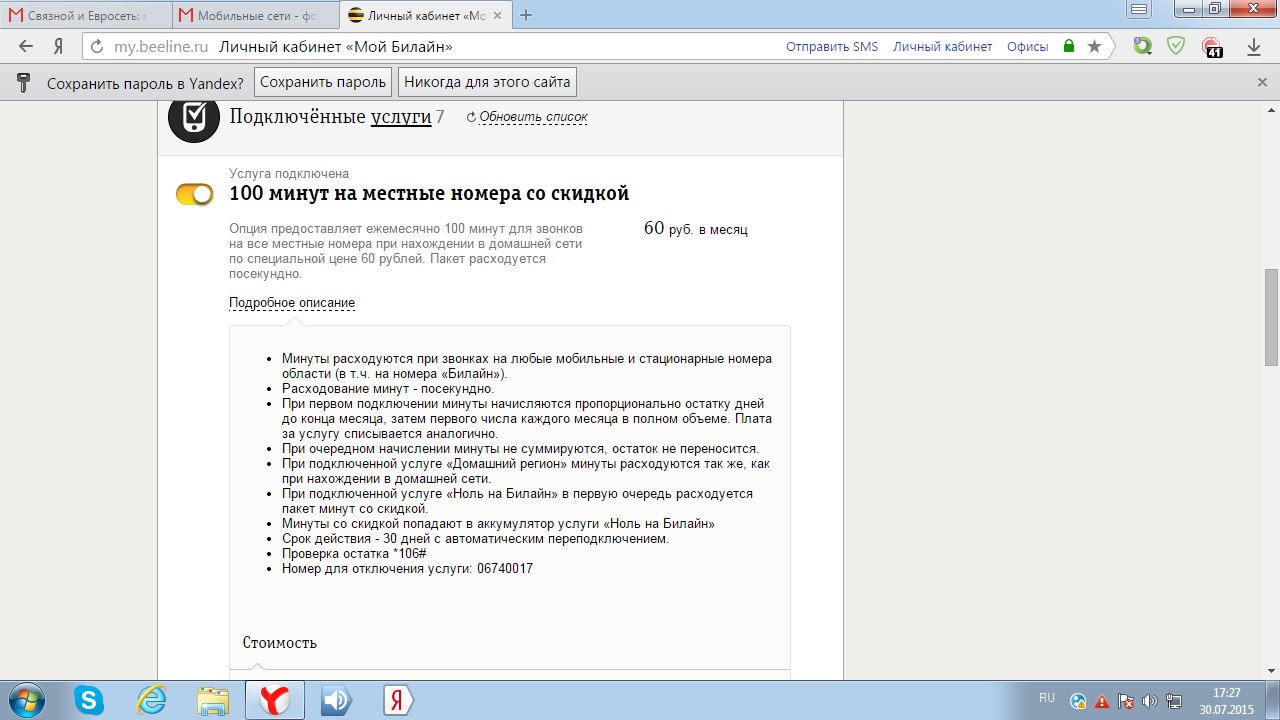Open a new tab with plus button
Image resolution: width=1280 pixels, height=720 pixels.
(x=526, y=15)
